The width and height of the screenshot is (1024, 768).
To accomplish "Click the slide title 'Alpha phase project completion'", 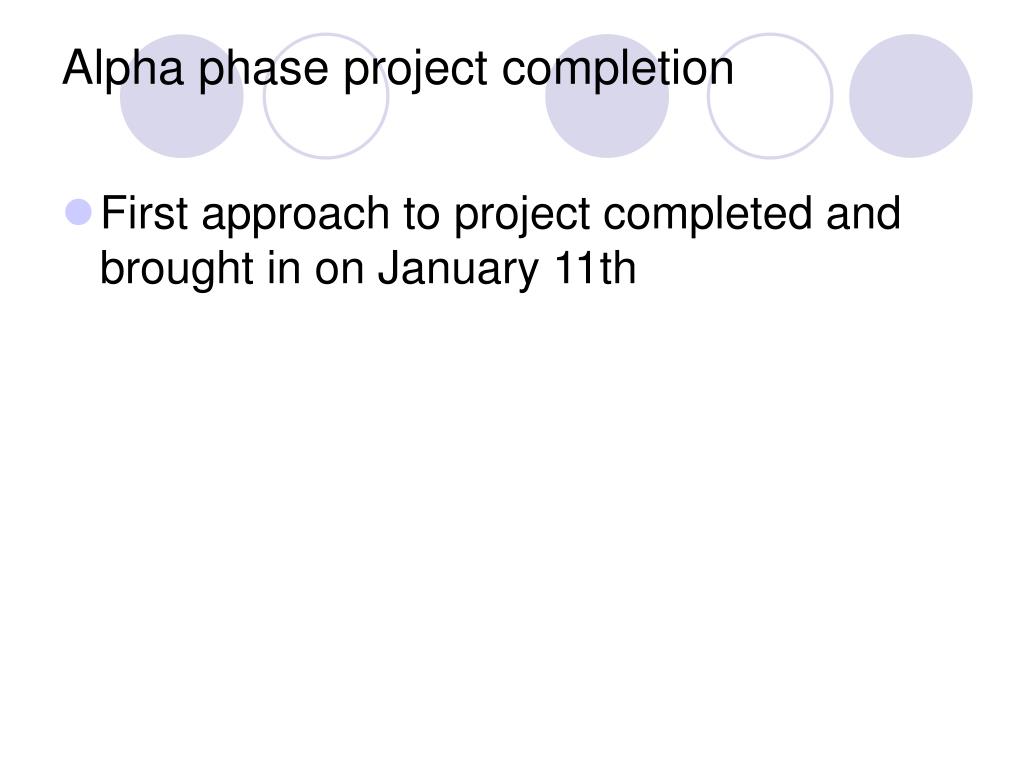I will point(398,69).
